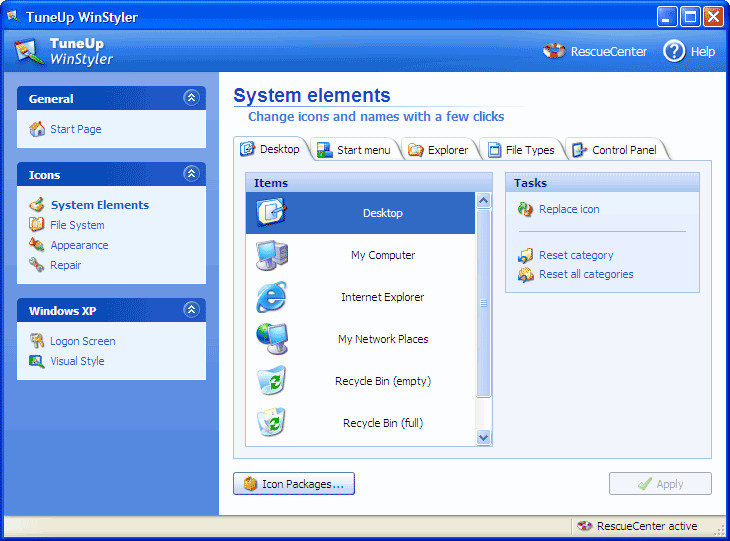Click the Items list scroll up arrow
Screen dimensions: 730x541
click(484, 201)
